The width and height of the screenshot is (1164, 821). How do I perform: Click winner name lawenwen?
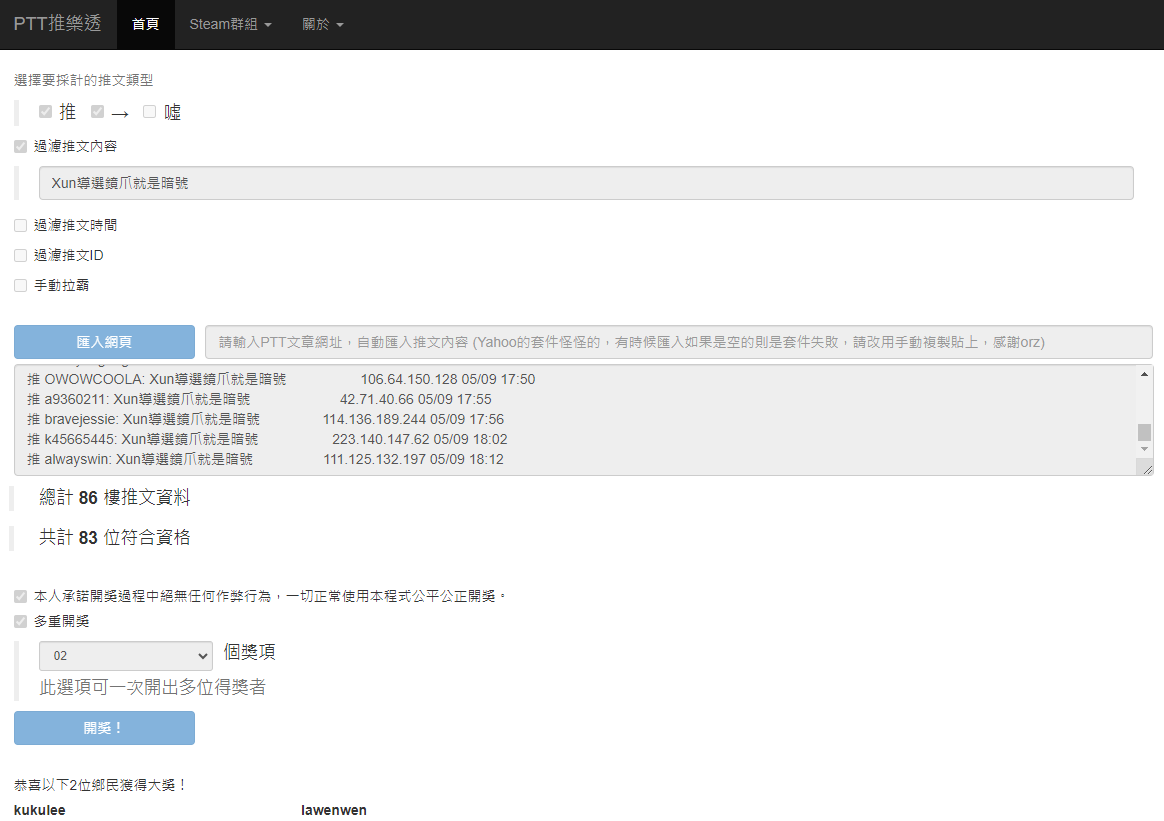click(334, 810)
